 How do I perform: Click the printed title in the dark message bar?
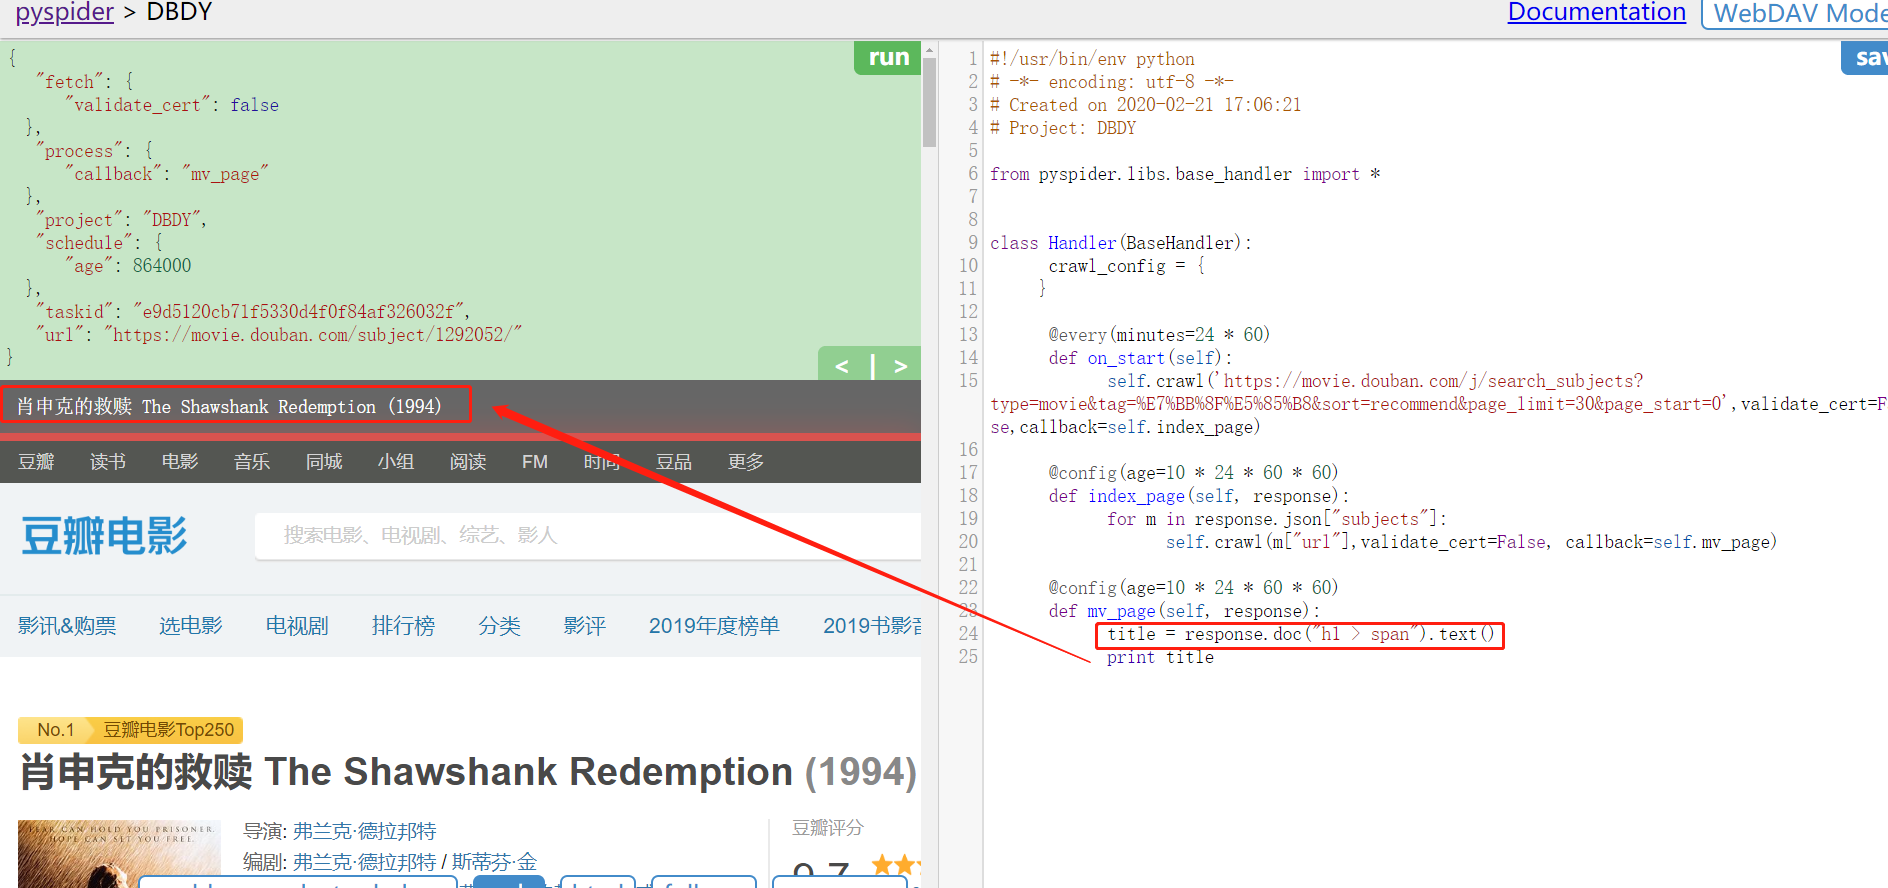click(229, 407)
